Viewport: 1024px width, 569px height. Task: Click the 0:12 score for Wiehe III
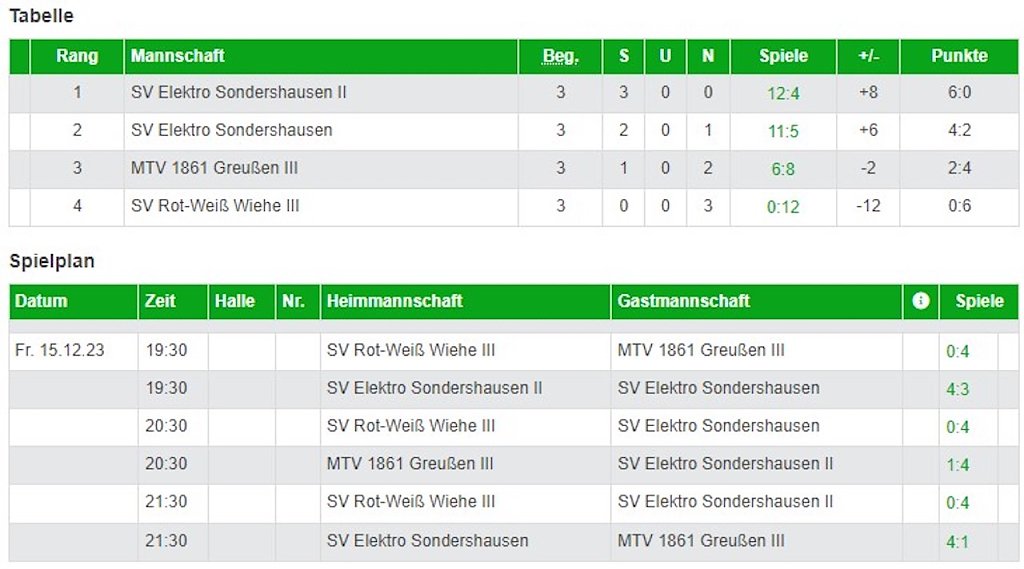(x=783, y=208)
